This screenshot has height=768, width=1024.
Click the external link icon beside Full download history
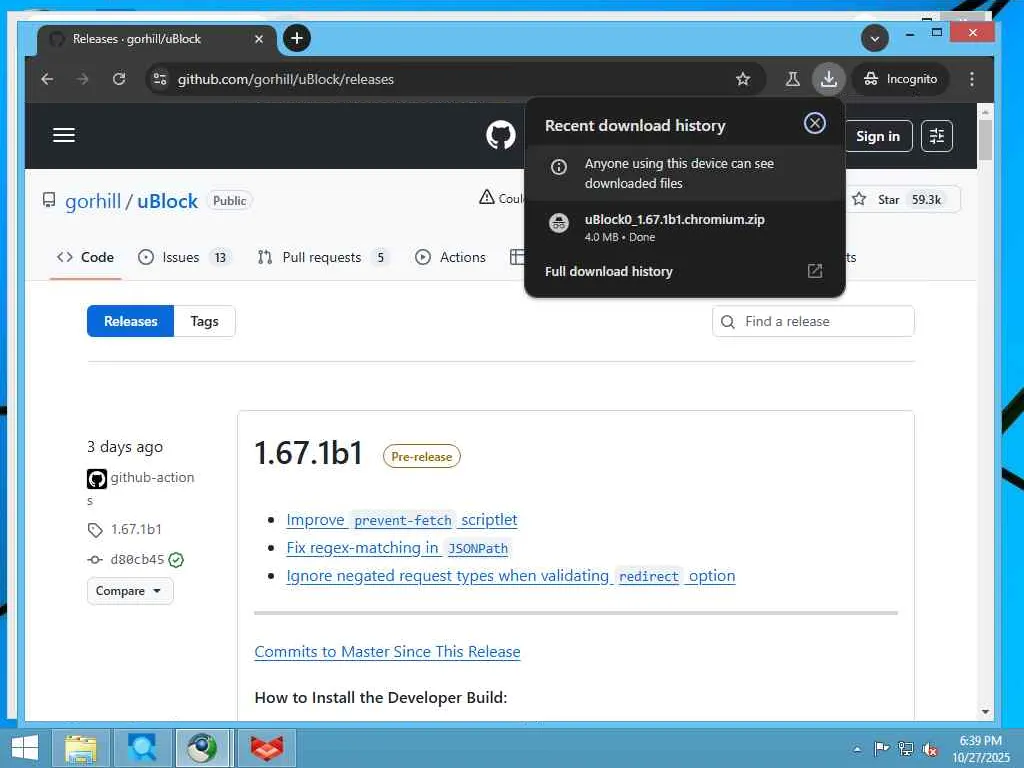[814, 271]
